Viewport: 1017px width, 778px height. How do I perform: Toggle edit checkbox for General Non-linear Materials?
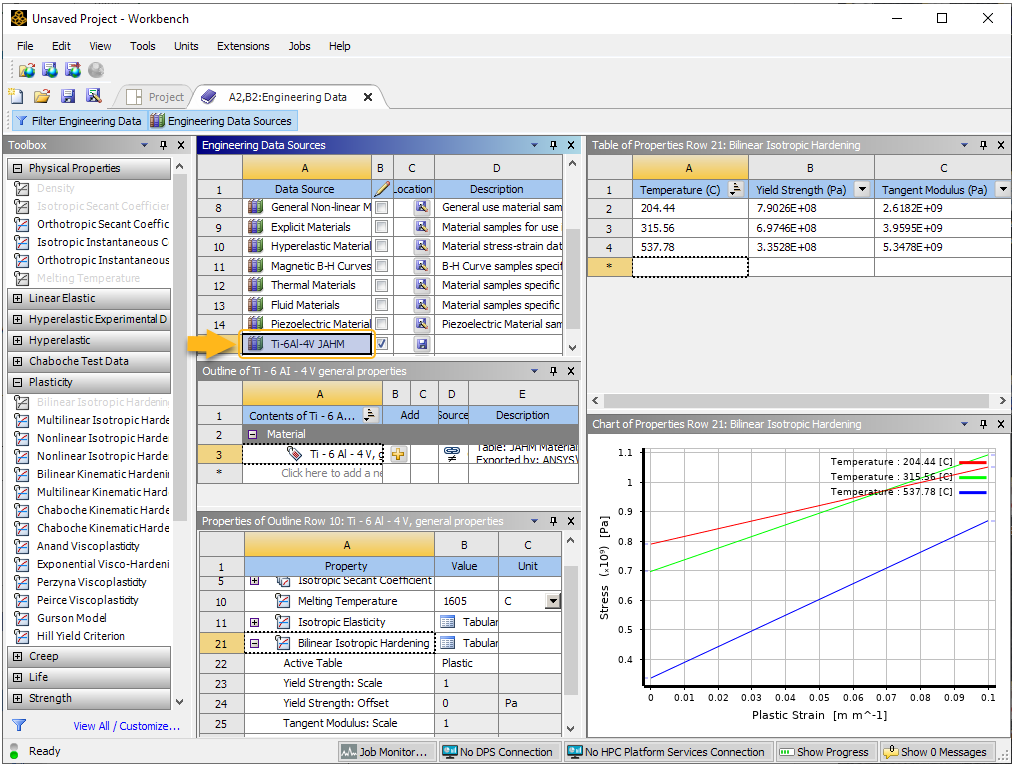(x=382, y=207)
